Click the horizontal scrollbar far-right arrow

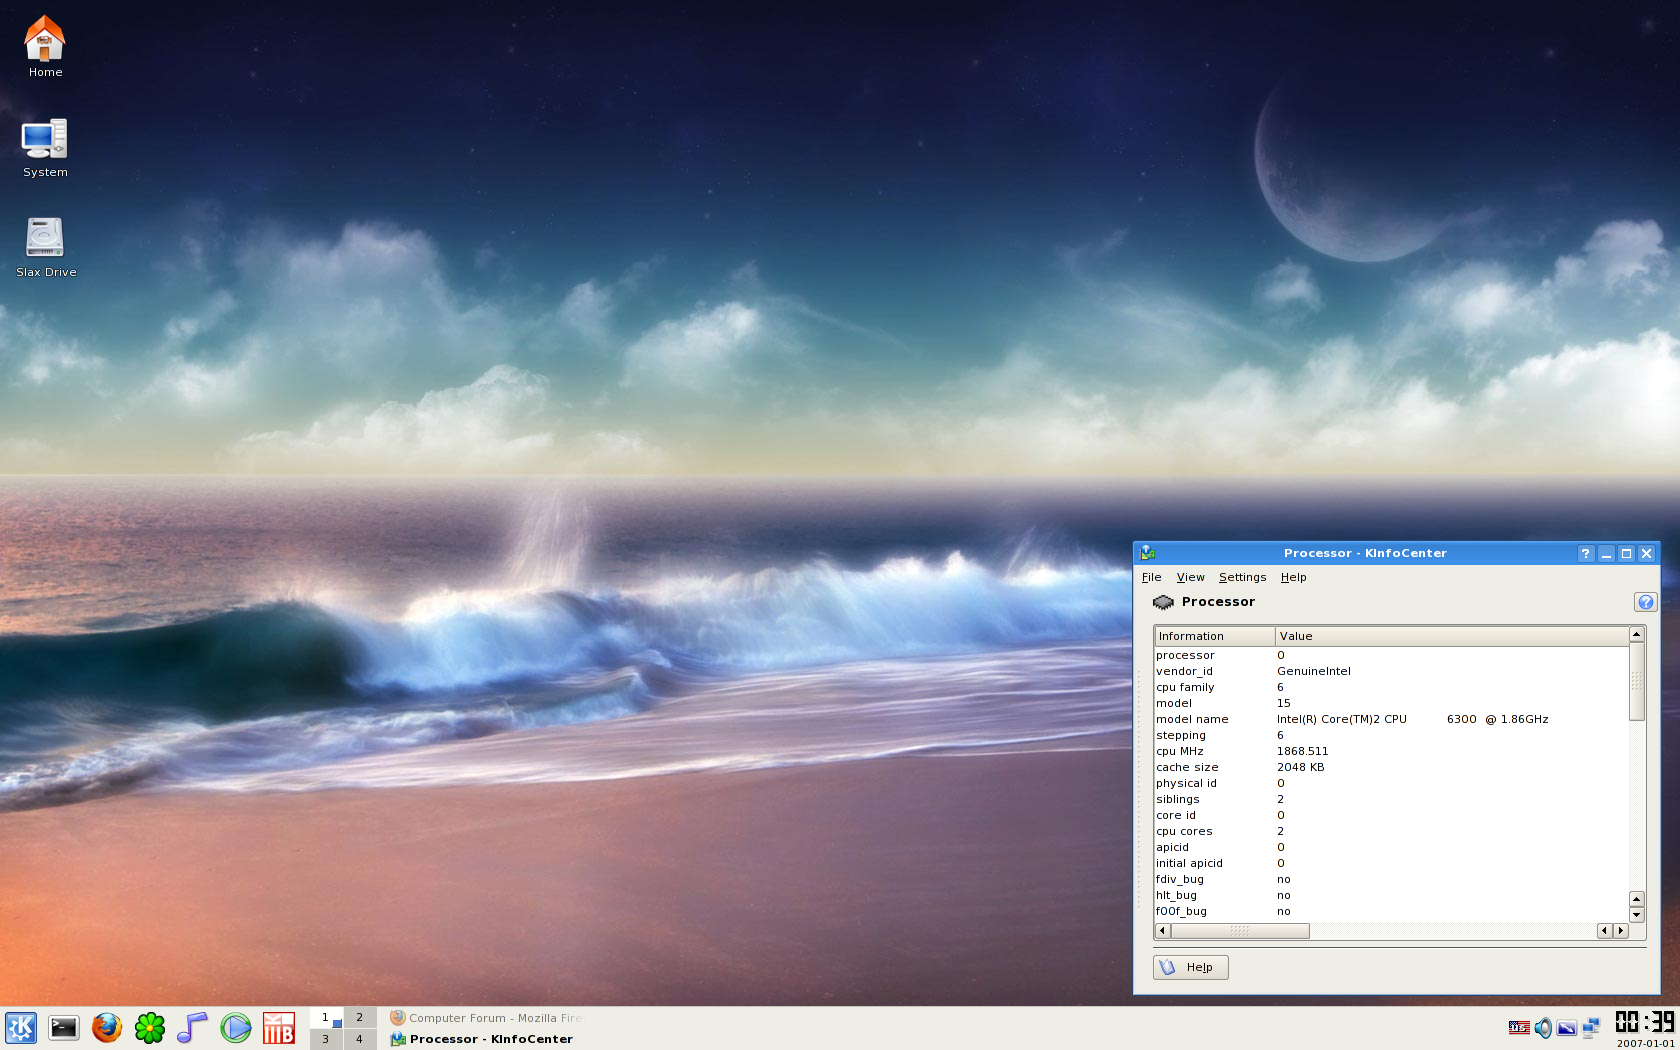(x=1621, y=931)
